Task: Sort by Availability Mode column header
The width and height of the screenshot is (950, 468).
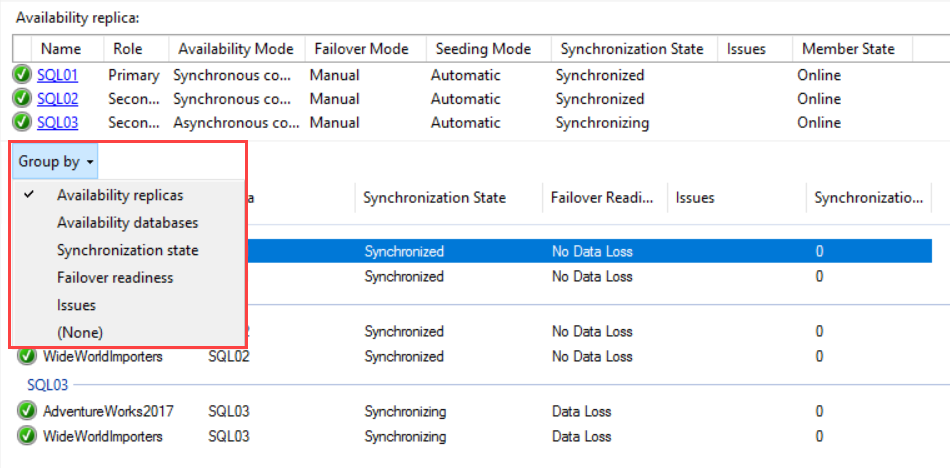Action: [236, 48]
